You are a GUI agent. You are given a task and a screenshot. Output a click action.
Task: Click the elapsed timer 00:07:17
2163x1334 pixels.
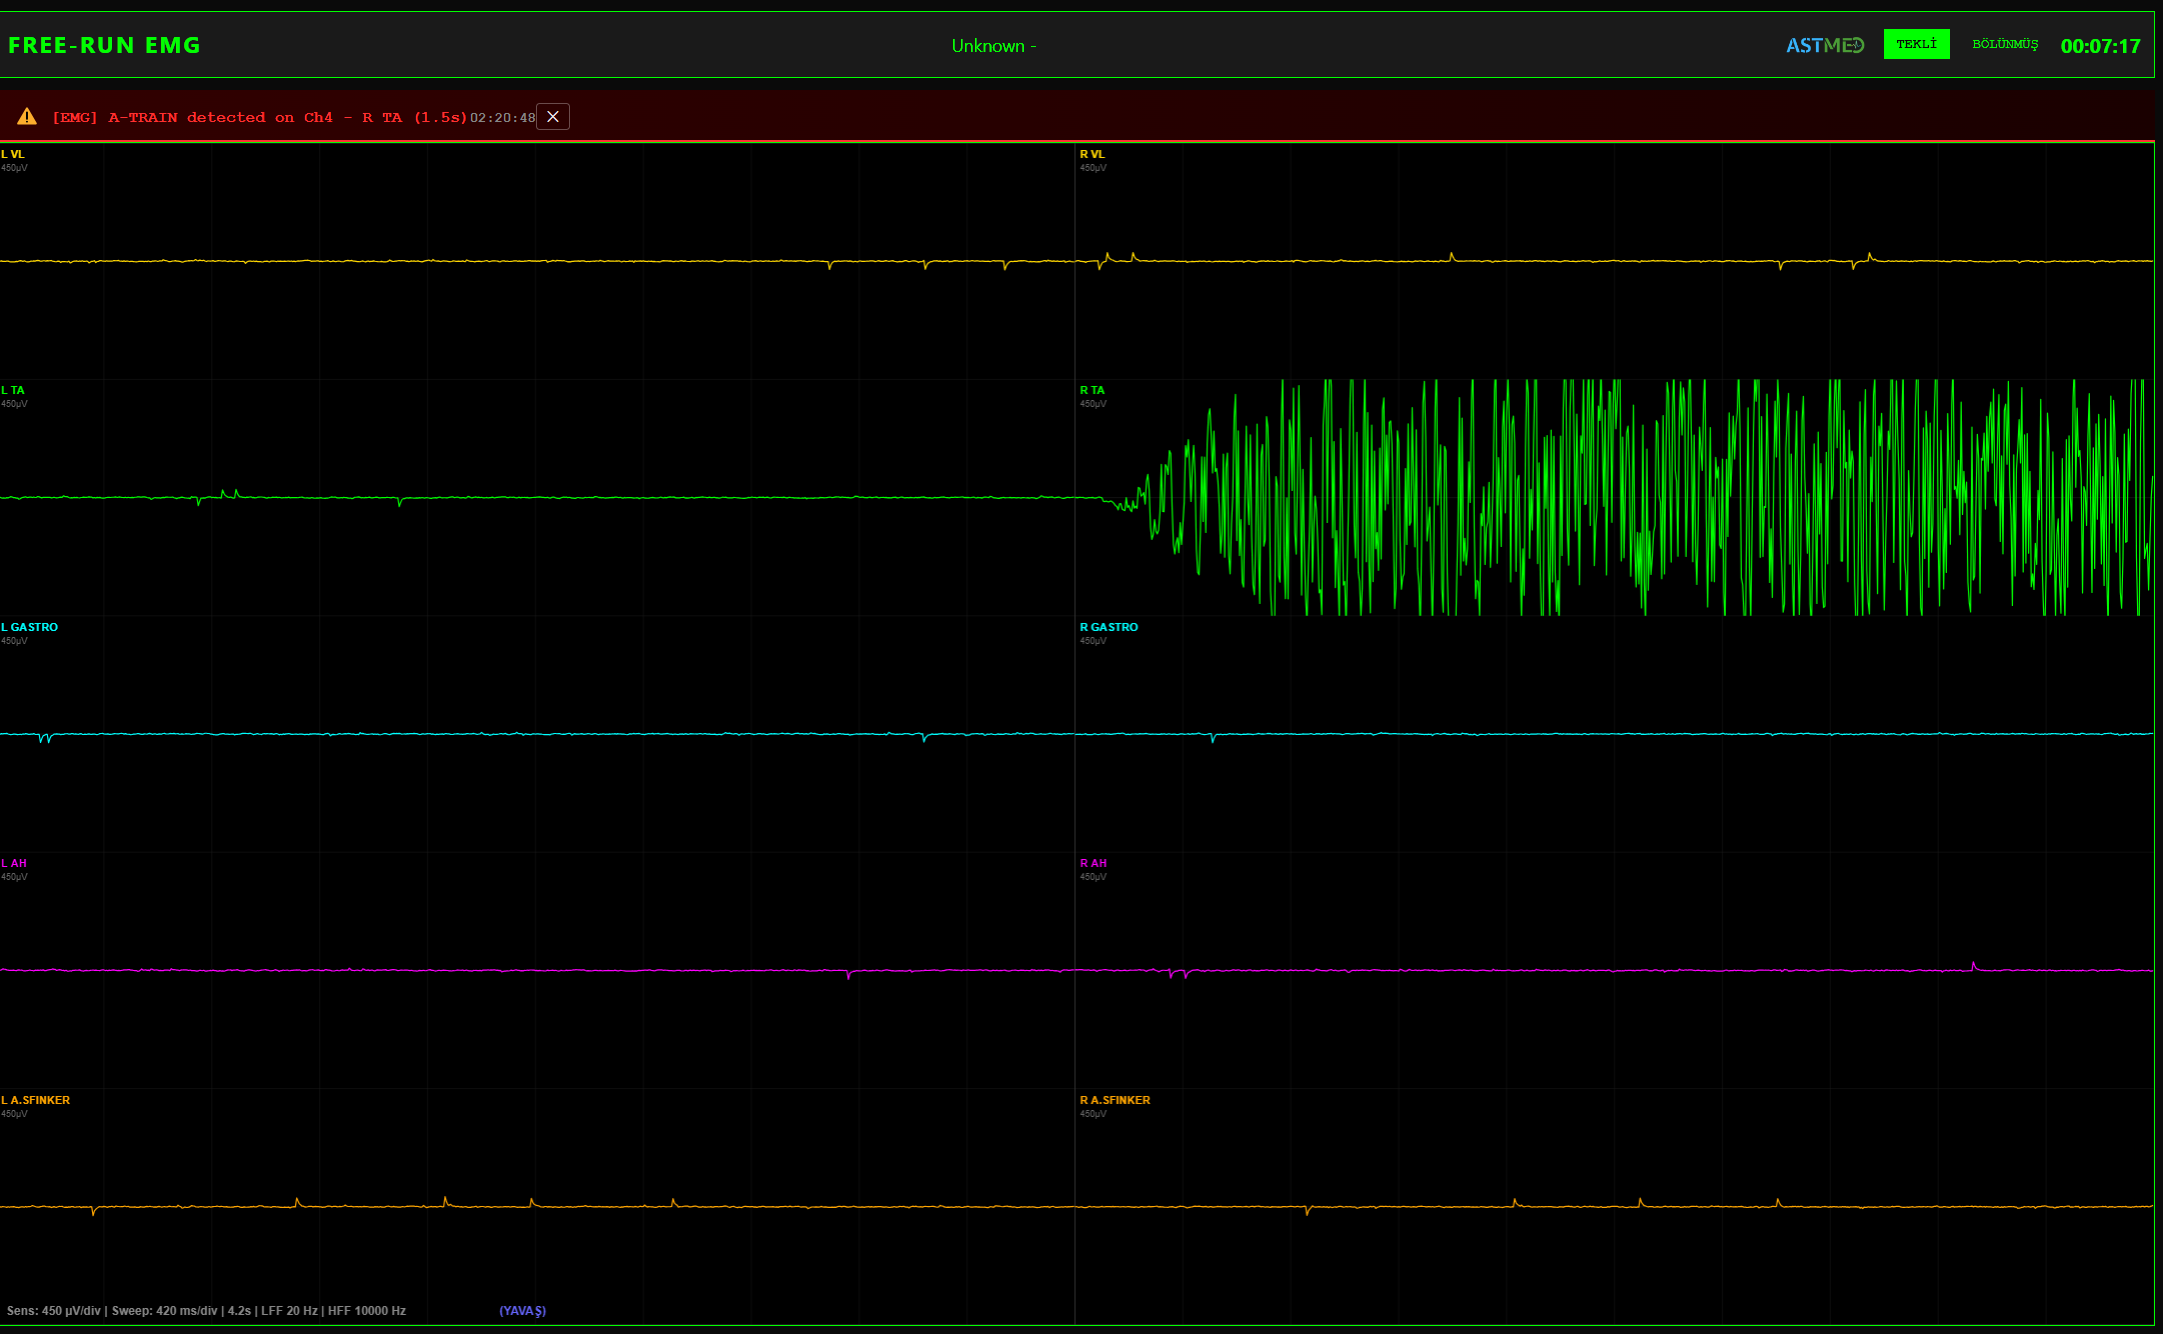(x=2100, y=46)
